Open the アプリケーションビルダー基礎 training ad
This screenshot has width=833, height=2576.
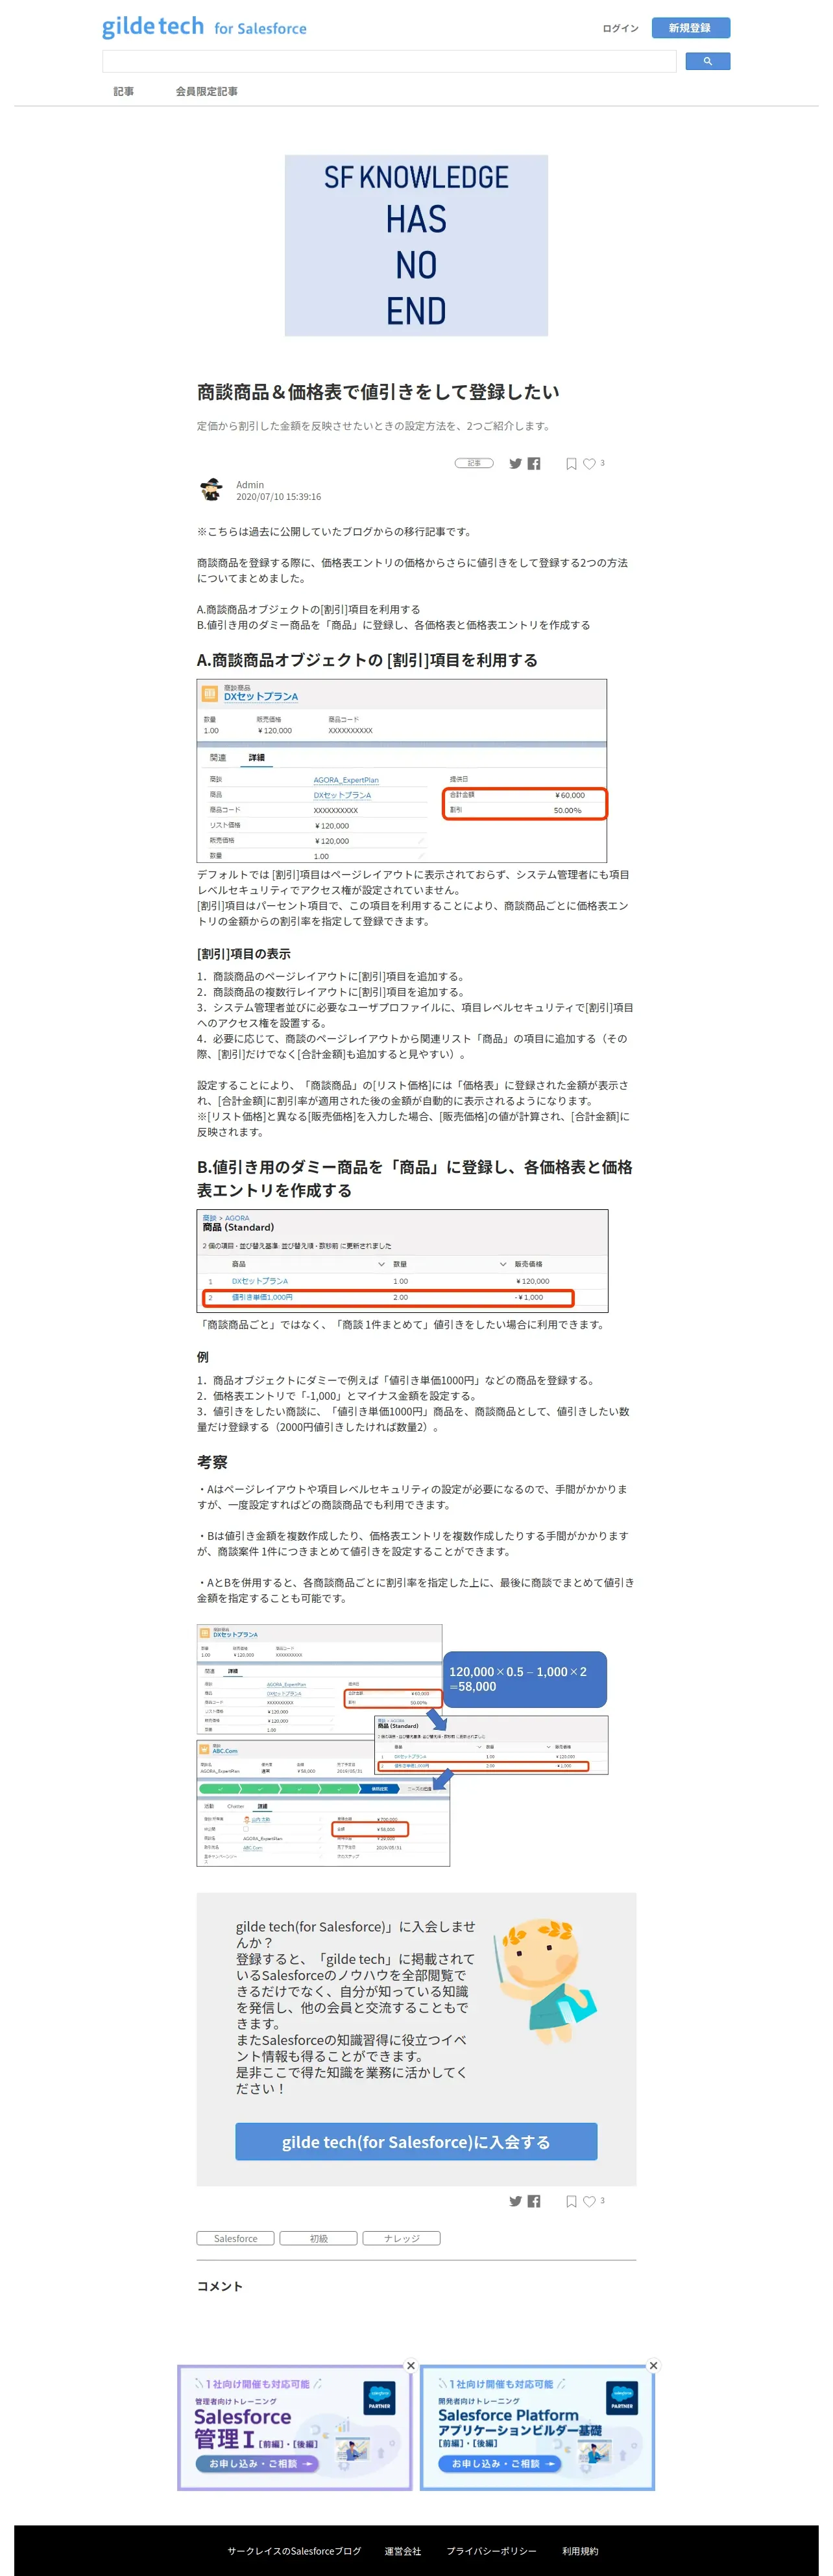tap(538, 2427)
